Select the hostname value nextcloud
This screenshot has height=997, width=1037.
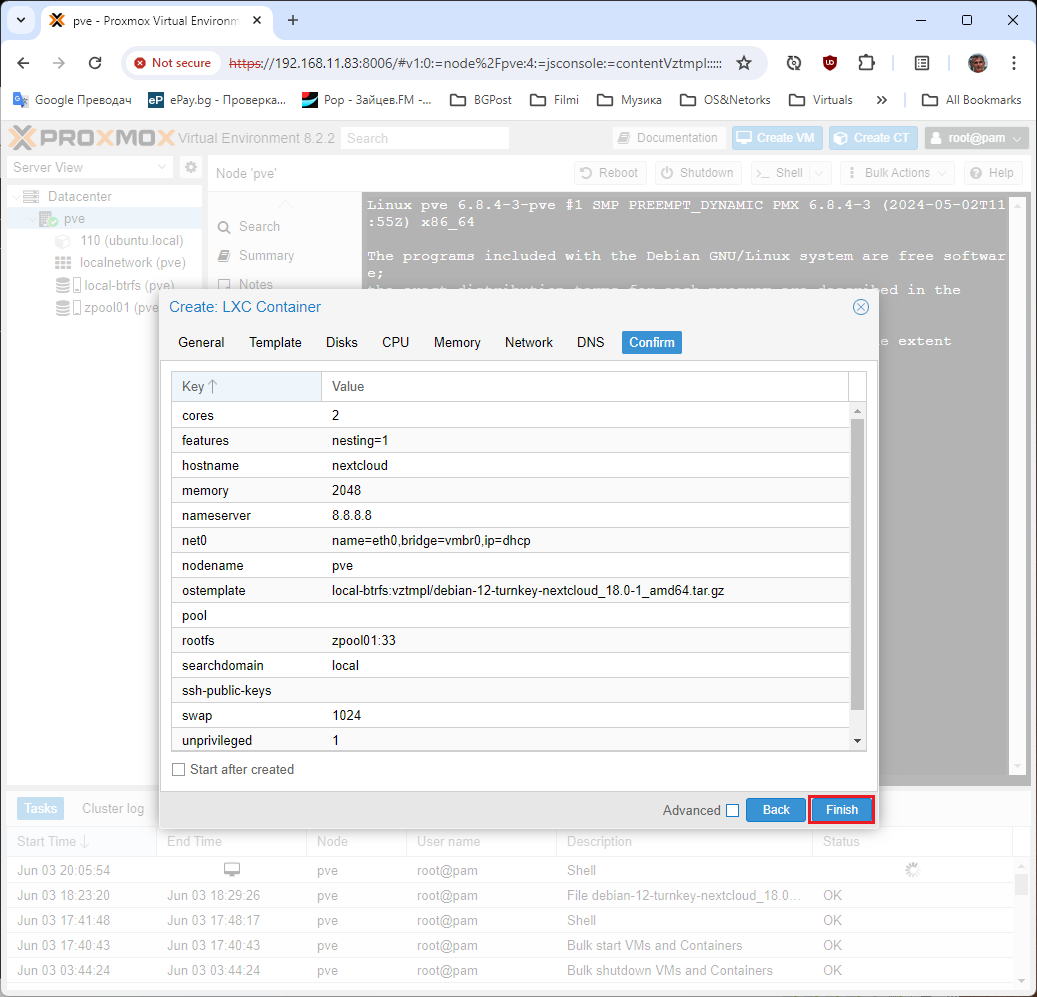click(360, 465)
